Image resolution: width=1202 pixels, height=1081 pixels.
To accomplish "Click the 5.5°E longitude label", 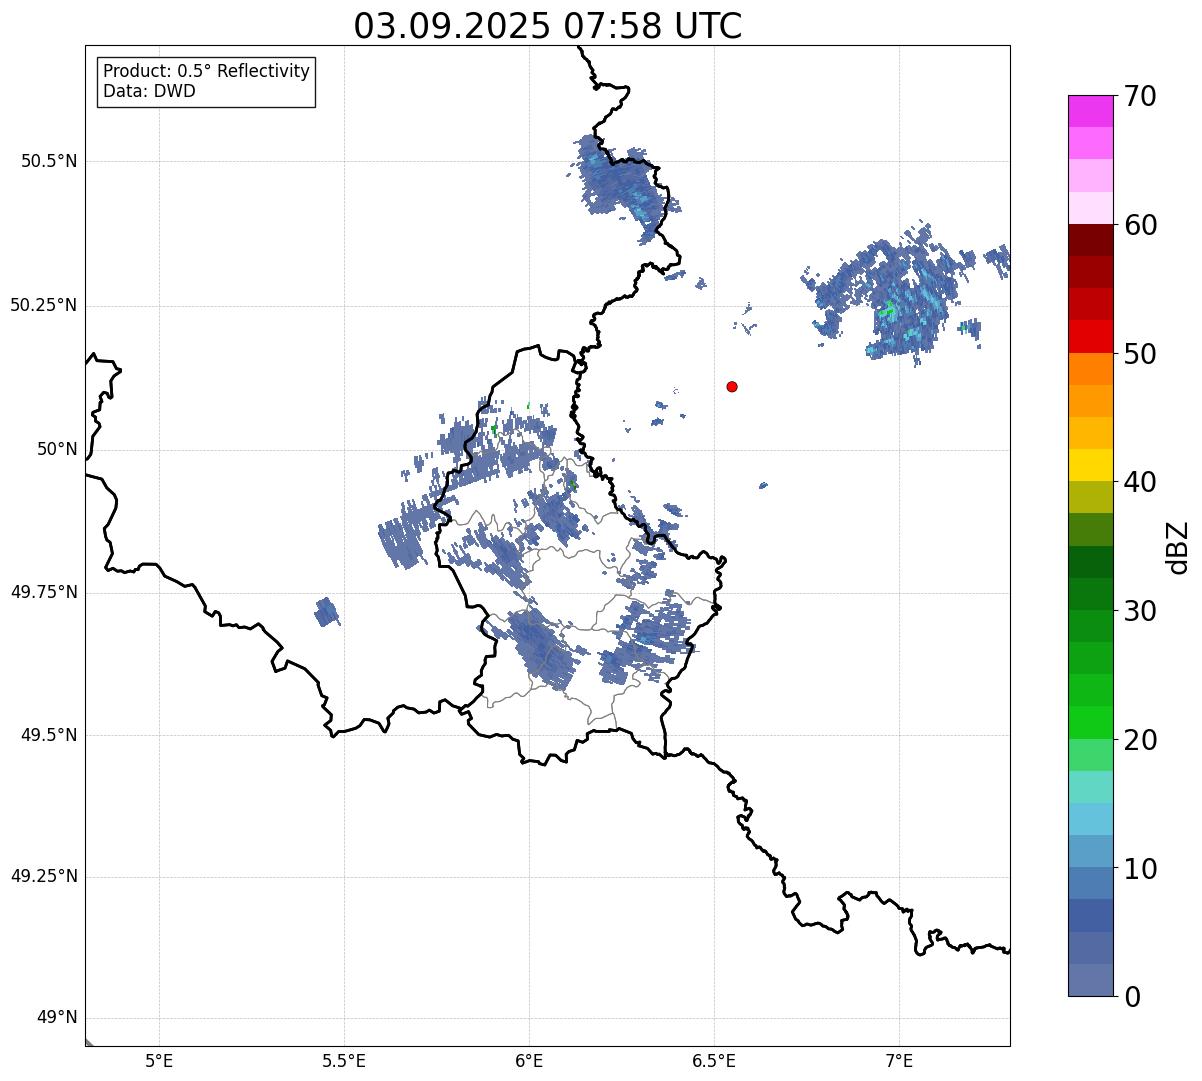I will 344,1060.
